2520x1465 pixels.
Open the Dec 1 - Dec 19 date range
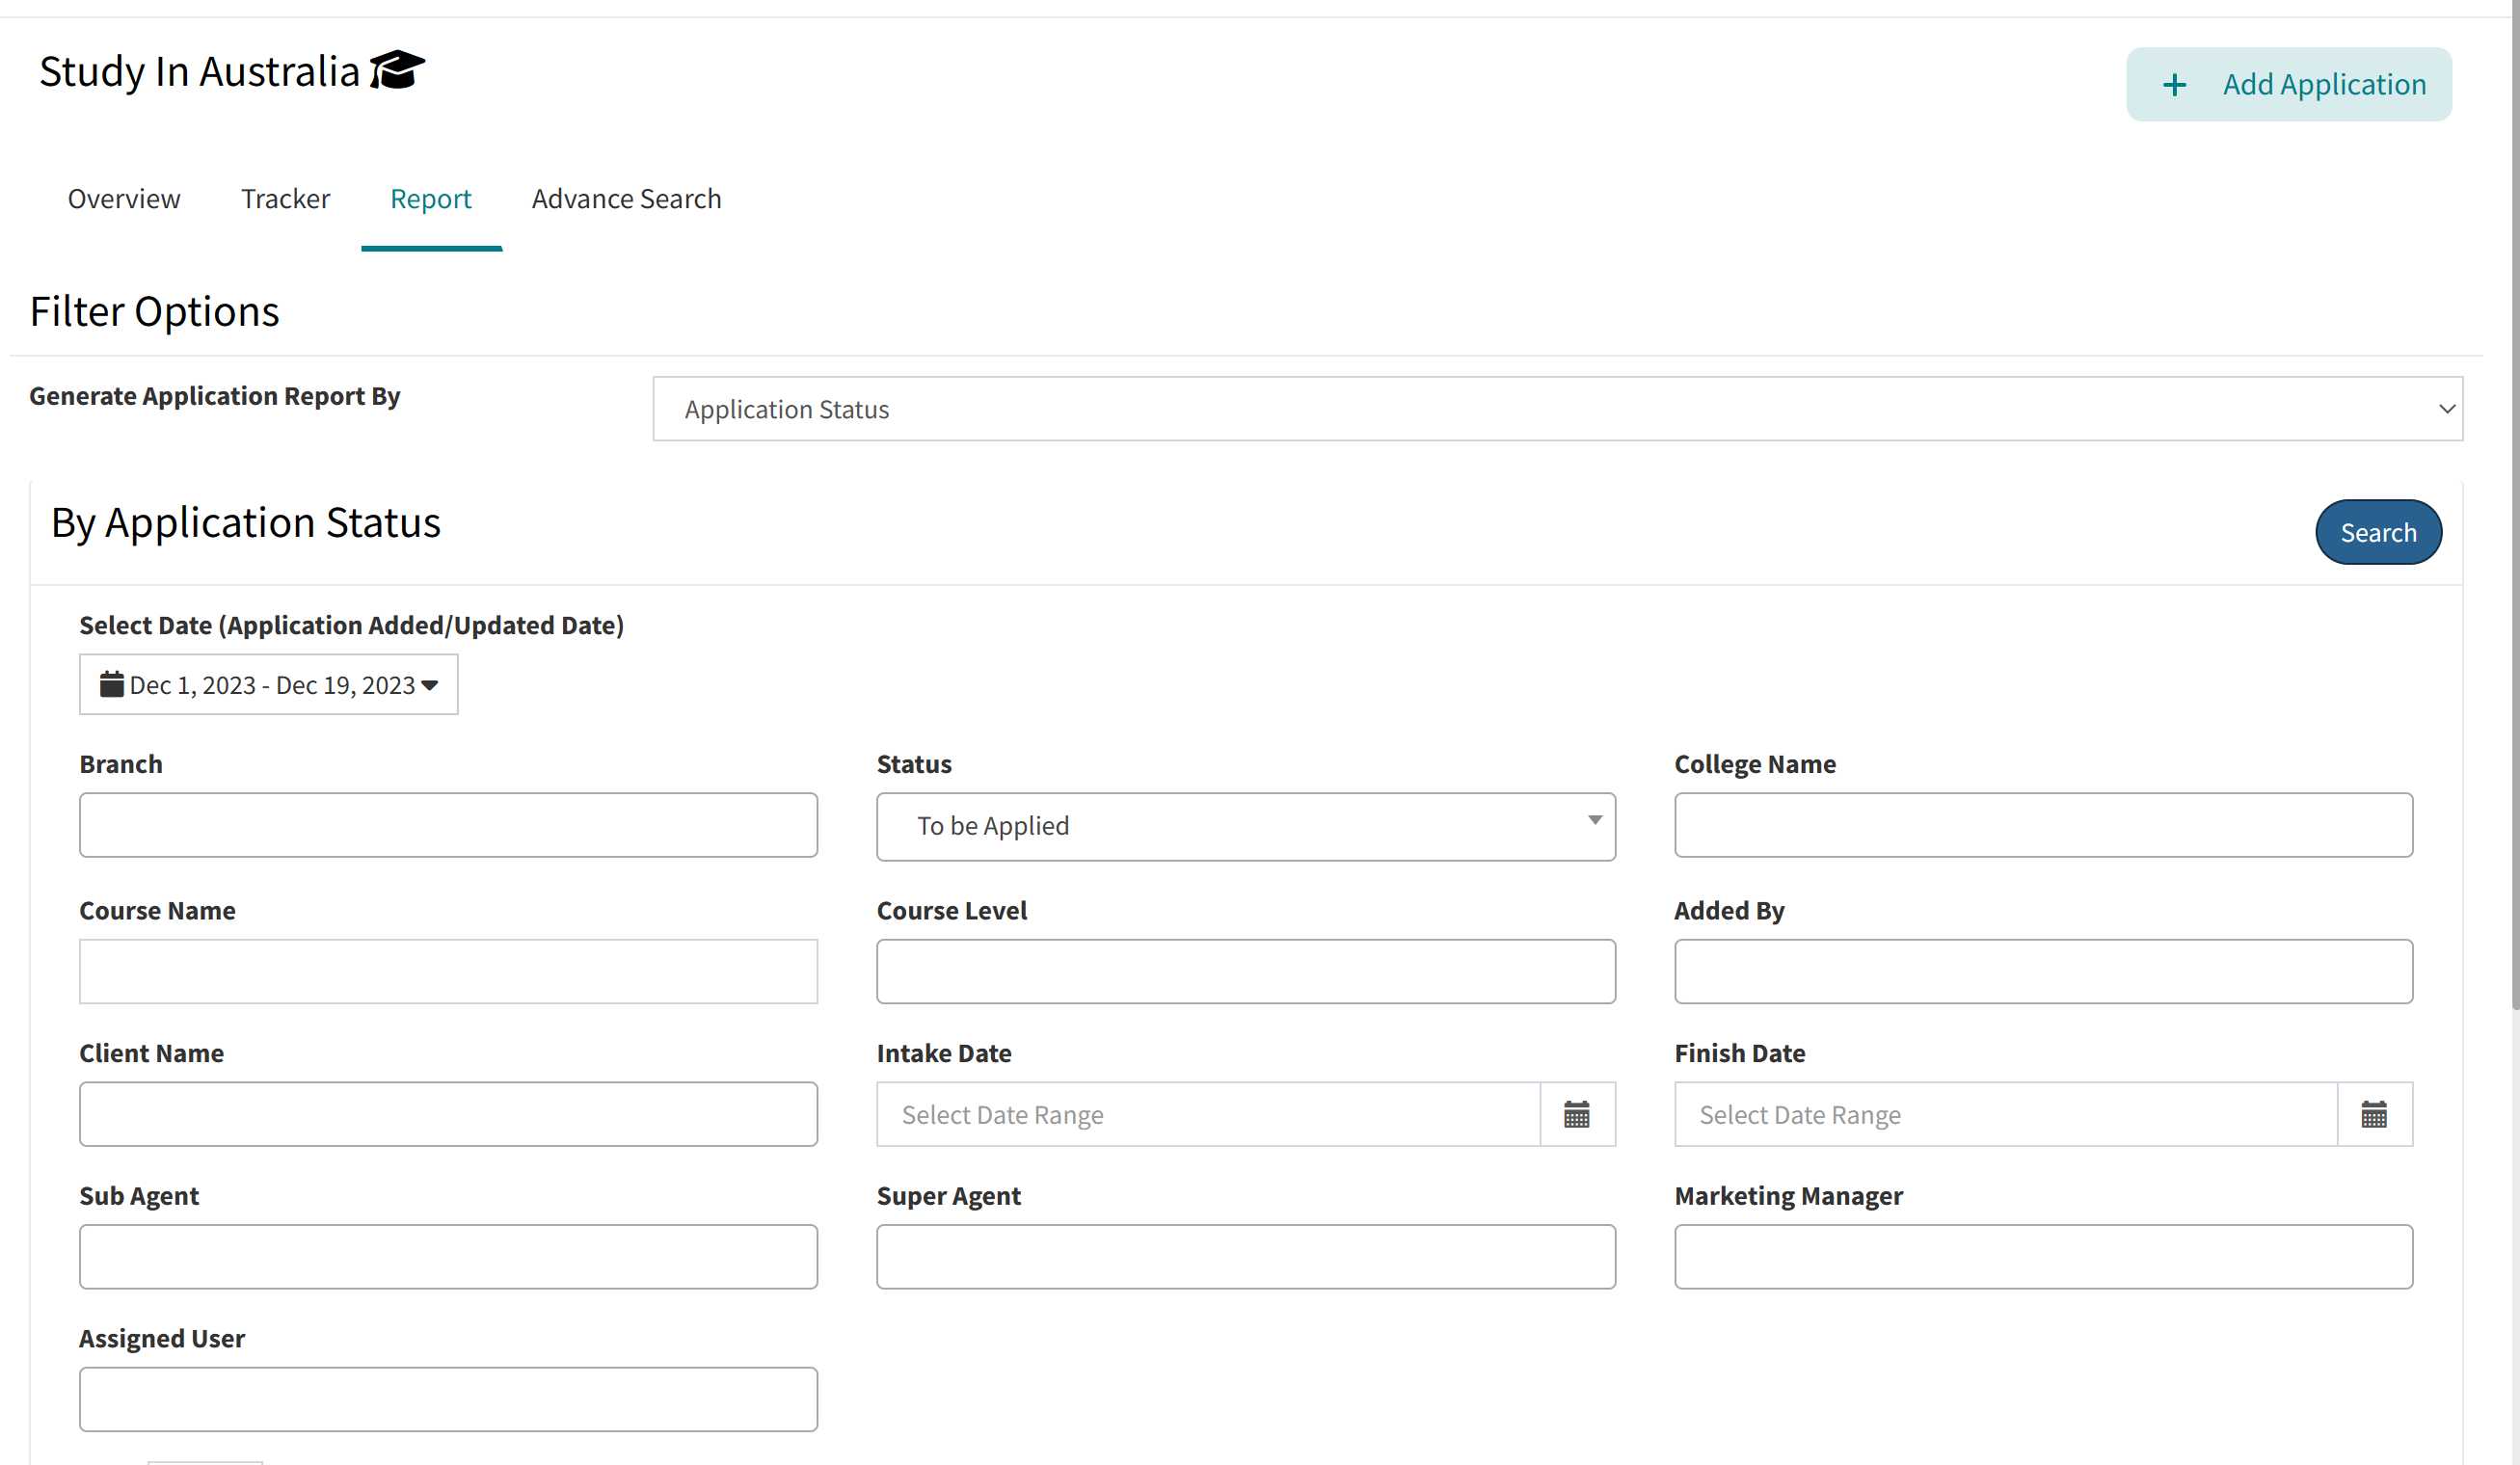click(268, 685)
